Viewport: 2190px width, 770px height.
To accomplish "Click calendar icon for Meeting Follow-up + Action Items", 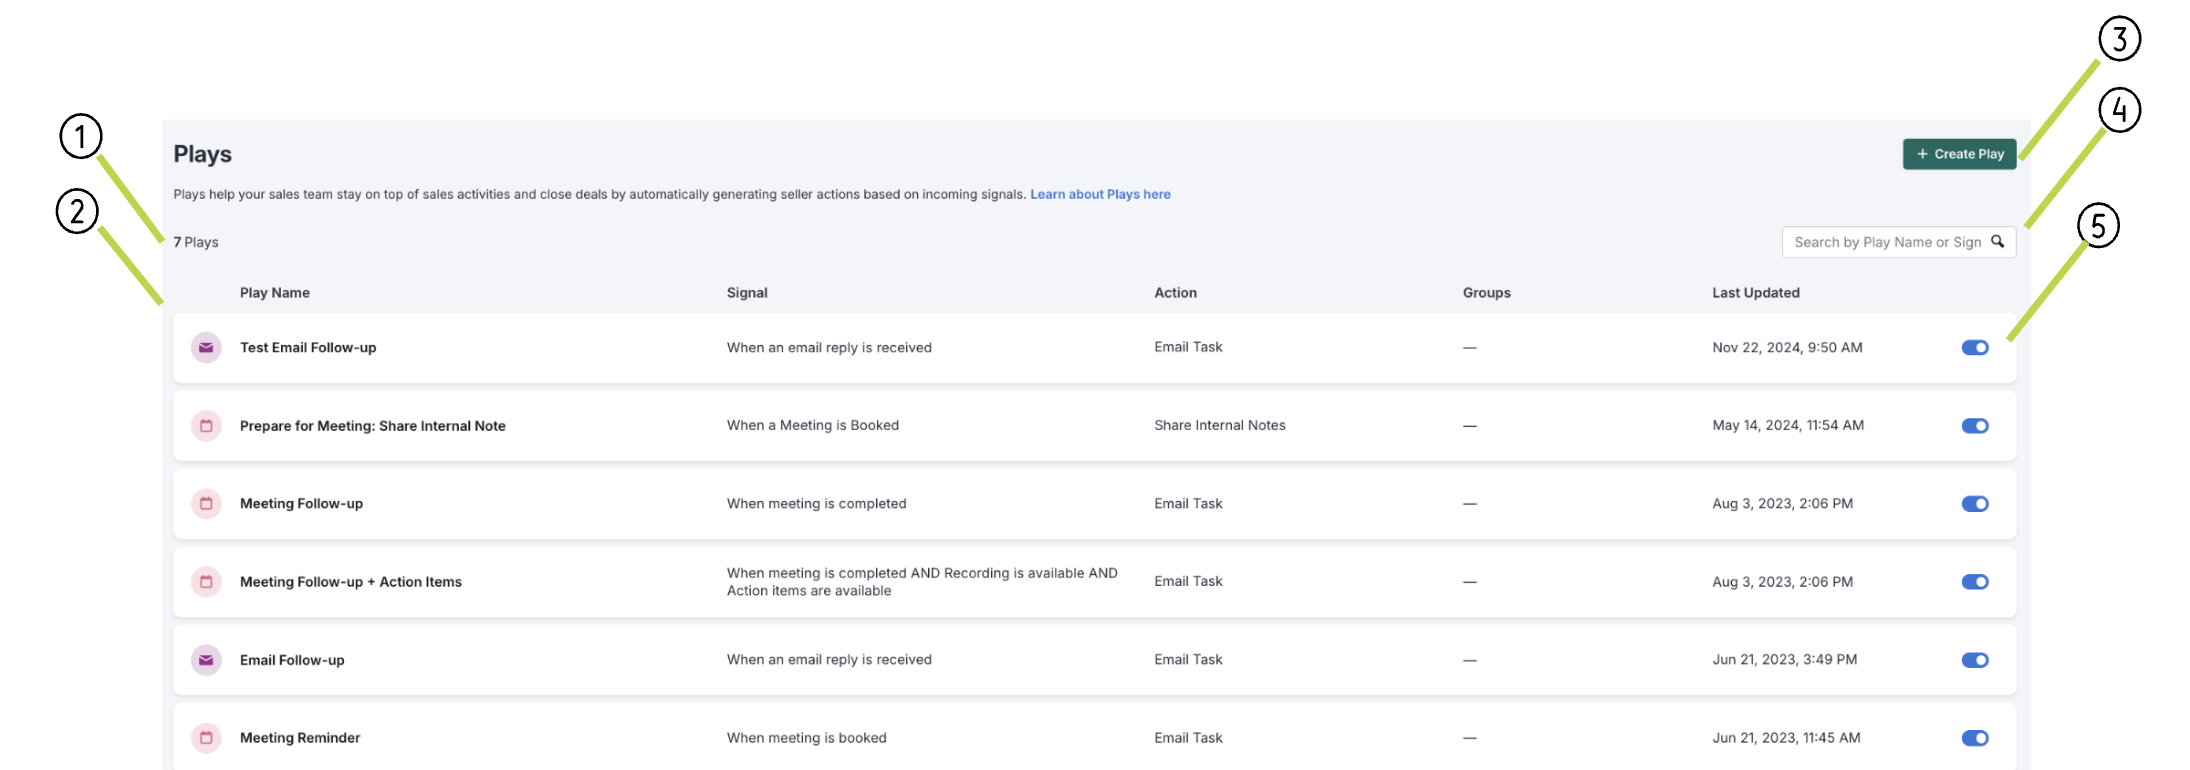I will [x=206, y=582].
